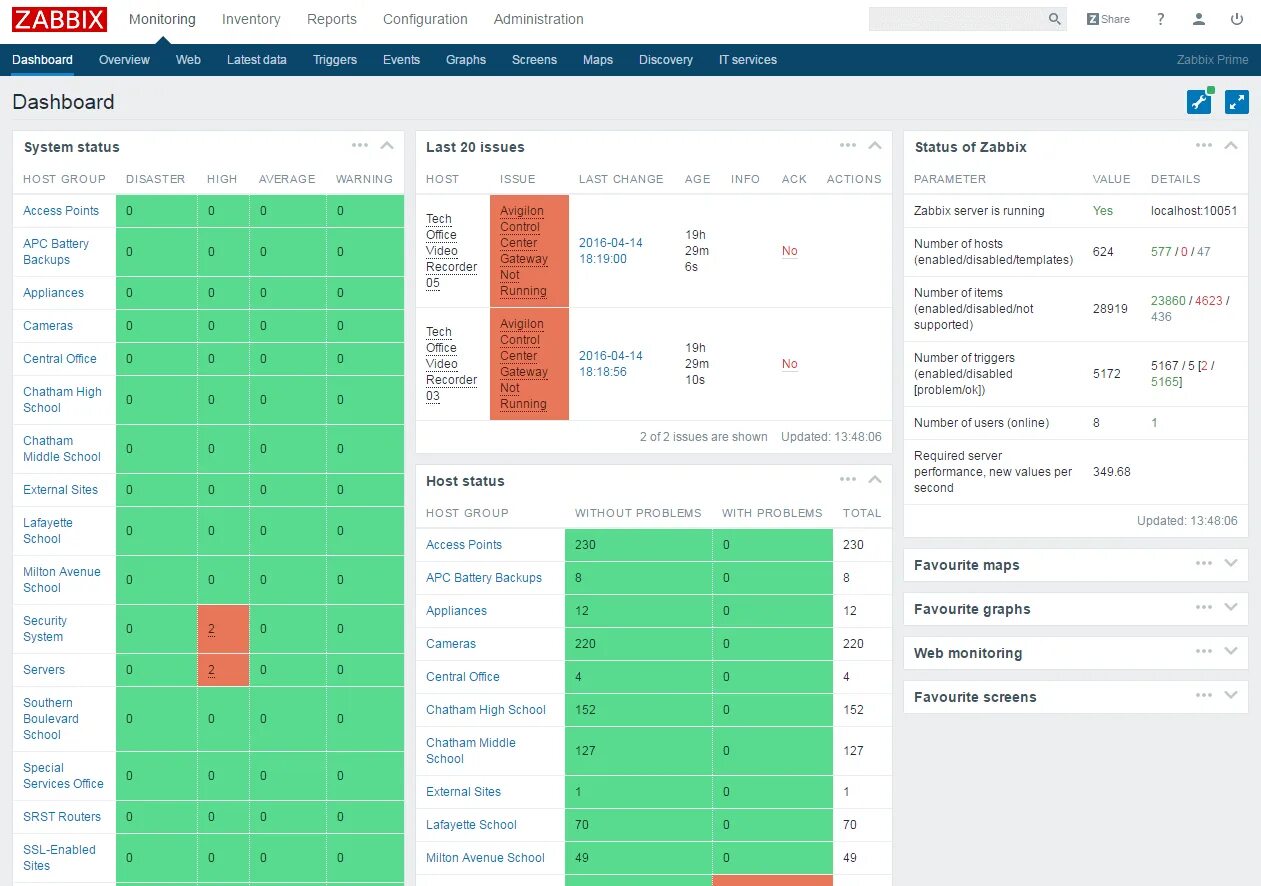Switch to the Web submenu tab
Screen dimensions: 1261x886
click(x=188, y=60)
